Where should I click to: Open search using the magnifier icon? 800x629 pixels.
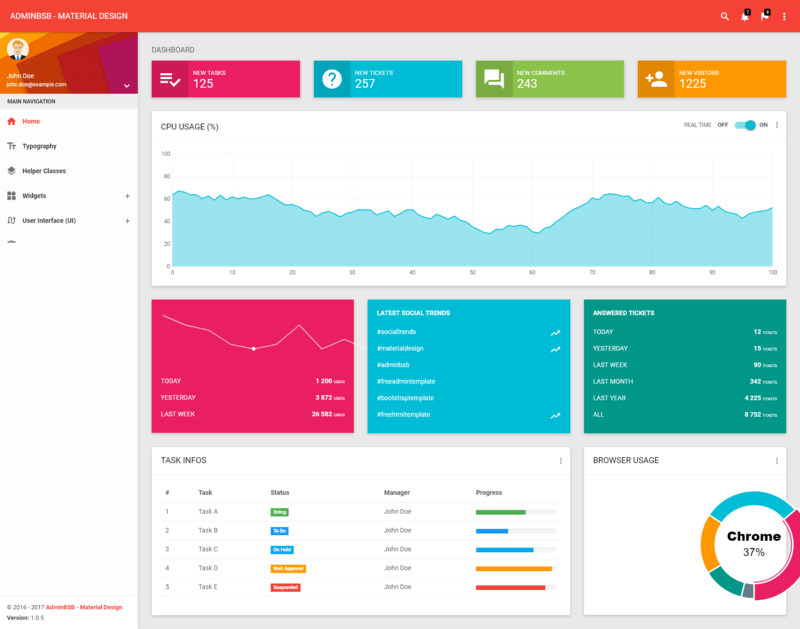[725, 17]
